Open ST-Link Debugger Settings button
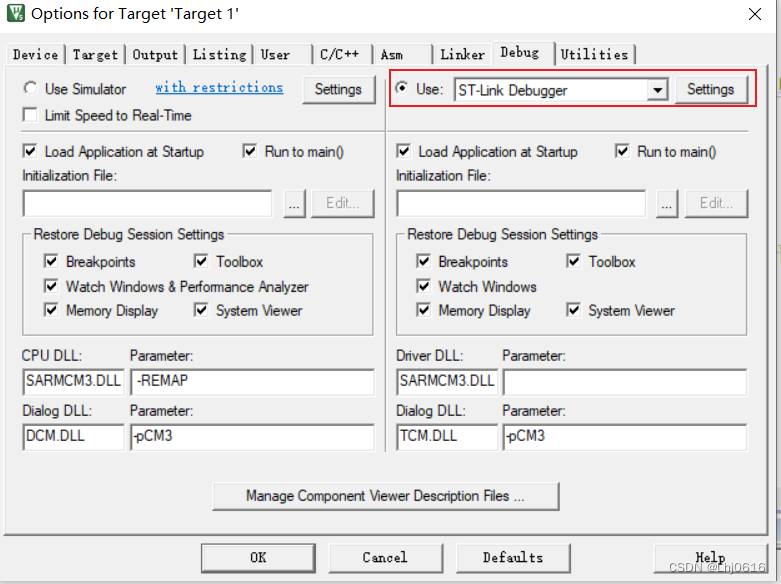Viewport: 781px width, 584px height. [711, 90]
